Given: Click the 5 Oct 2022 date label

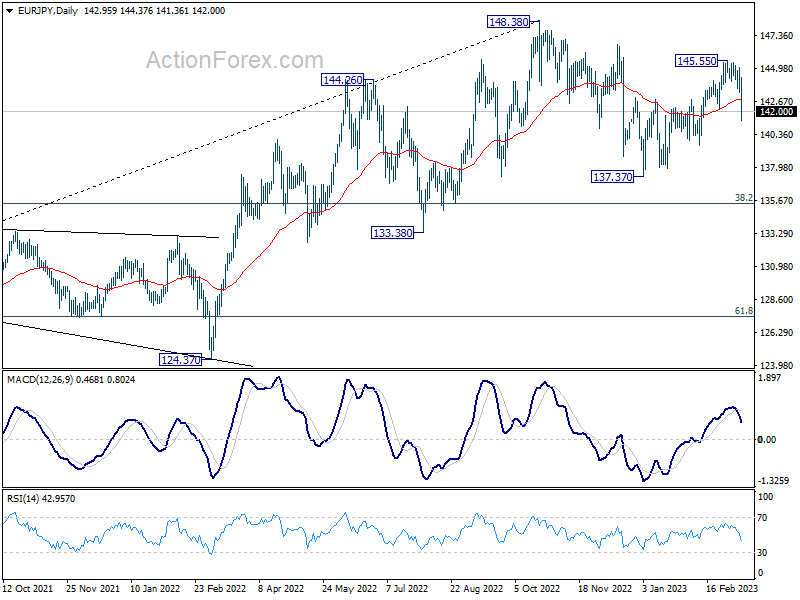Looking at the screenshot, I should (537, 588).
